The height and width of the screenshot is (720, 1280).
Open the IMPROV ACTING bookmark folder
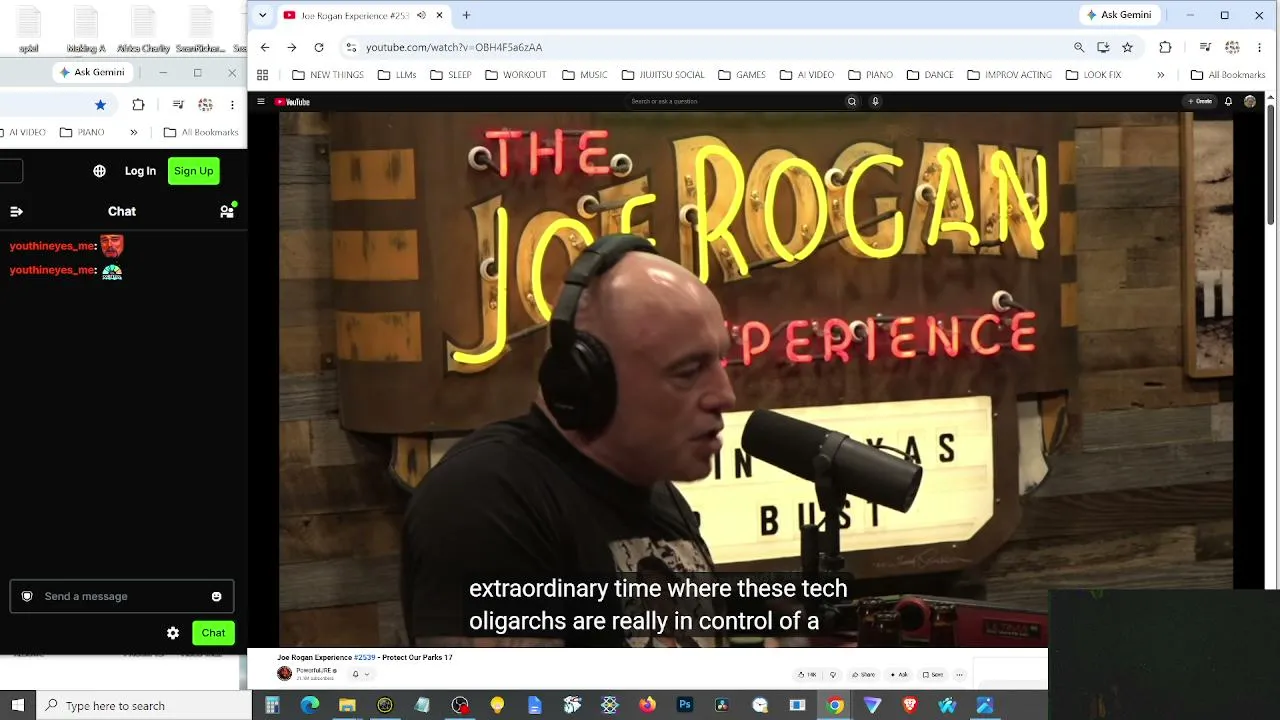point(1009,75)
